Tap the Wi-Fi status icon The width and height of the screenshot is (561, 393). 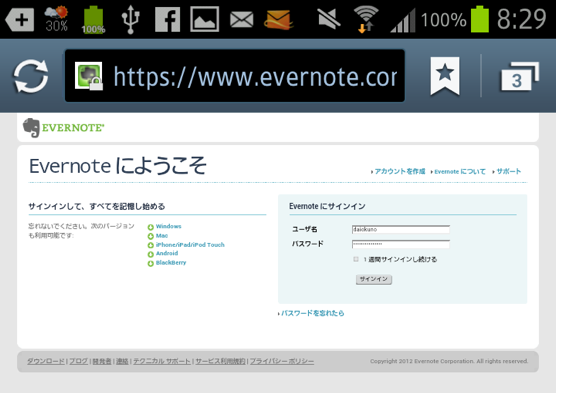[366, 19]
